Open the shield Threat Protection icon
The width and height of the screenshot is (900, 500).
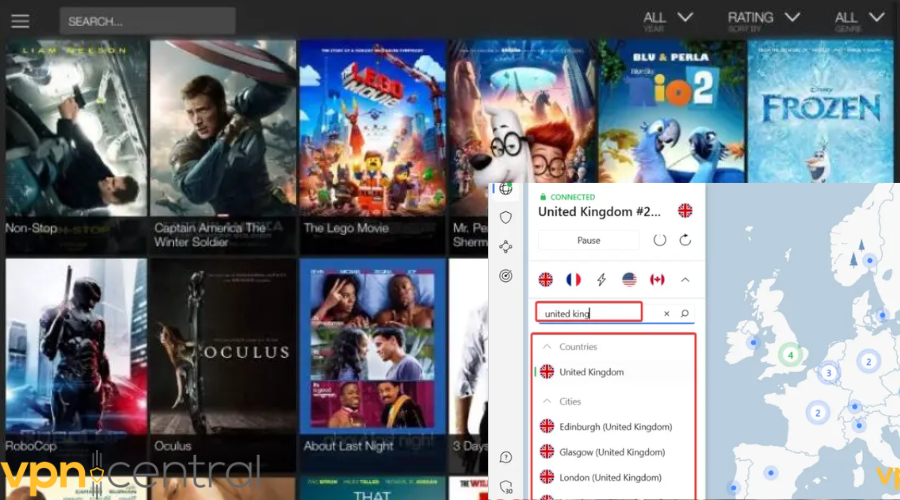point(506,217)
